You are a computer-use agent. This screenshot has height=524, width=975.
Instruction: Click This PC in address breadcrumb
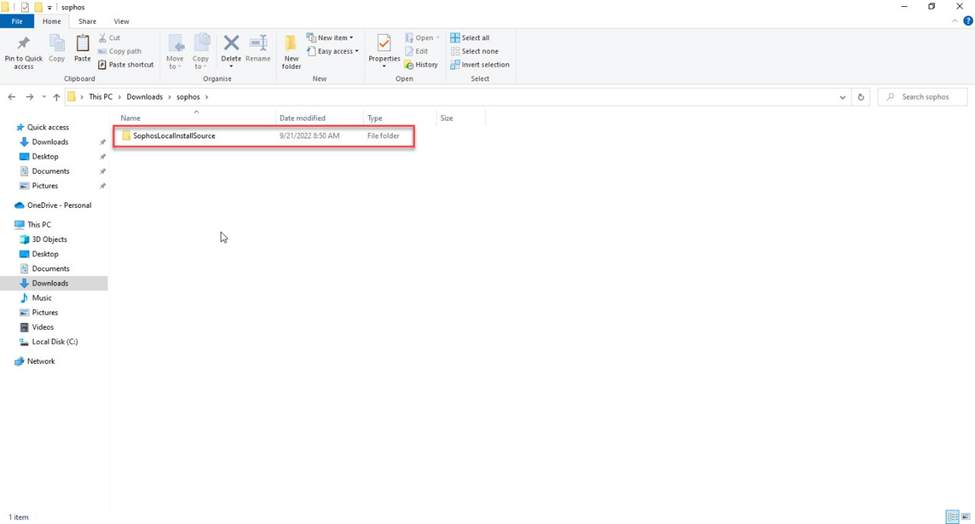(x=101, y=97)
